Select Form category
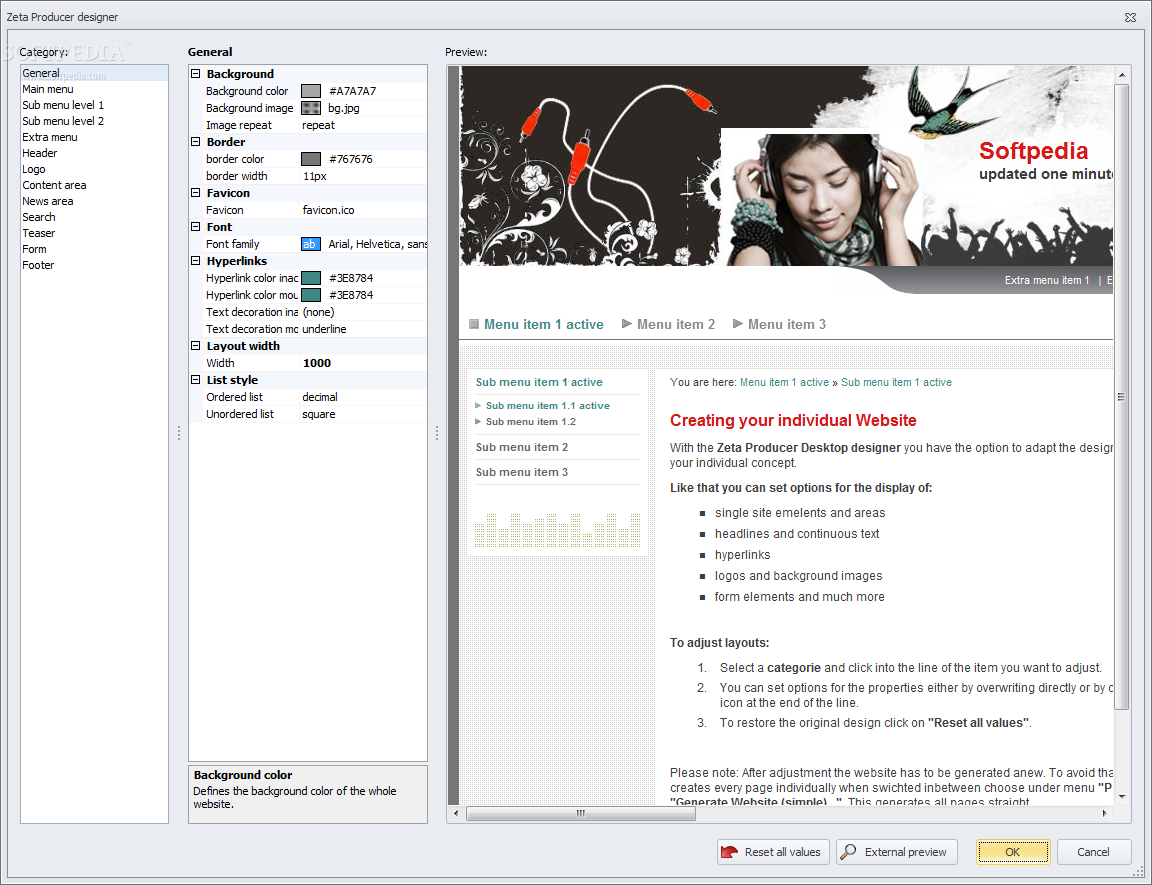The height and width of the screenshot is (885, 1152). (x=94, y=249)
